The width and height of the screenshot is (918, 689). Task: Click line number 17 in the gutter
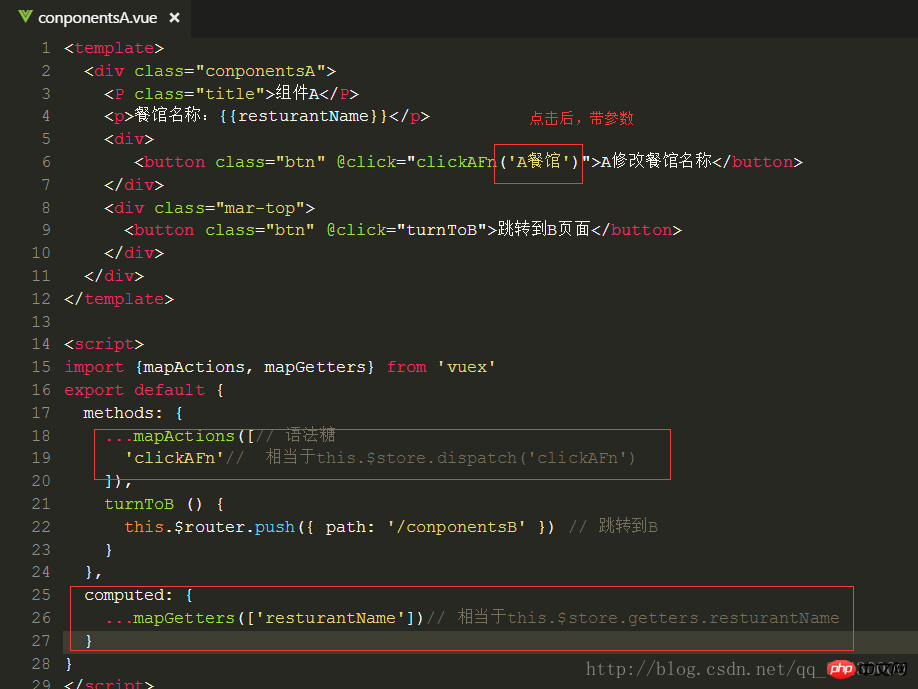pos(41,413)
